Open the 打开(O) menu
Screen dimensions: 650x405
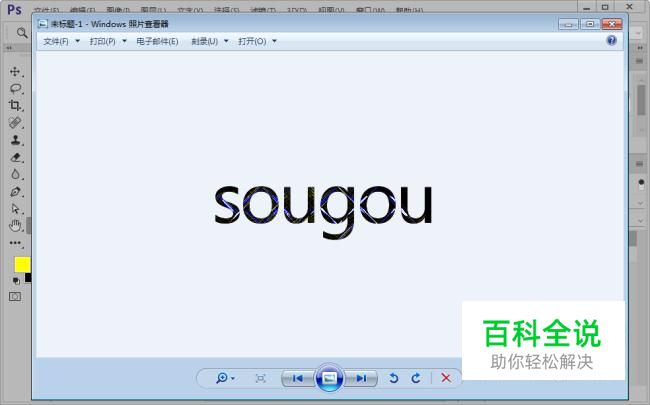[x=252, y=41]
